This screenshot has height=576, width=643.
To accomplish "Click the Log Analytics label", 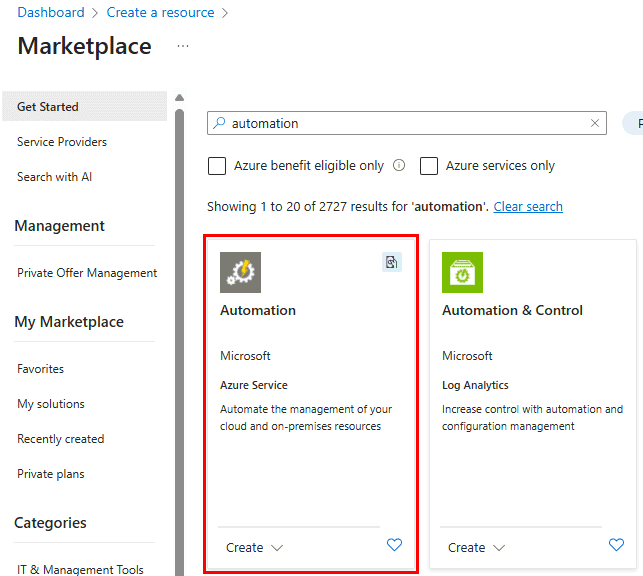I will pos(475,385).
